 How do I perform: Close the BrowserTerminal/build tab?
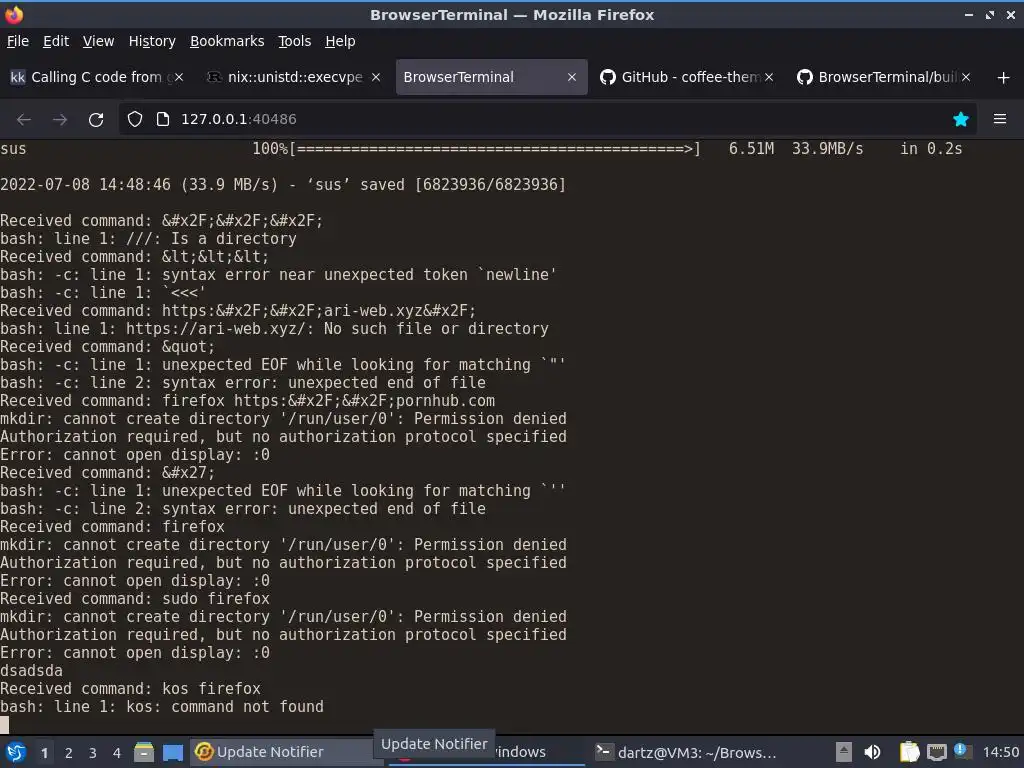[x=966, y=77]
